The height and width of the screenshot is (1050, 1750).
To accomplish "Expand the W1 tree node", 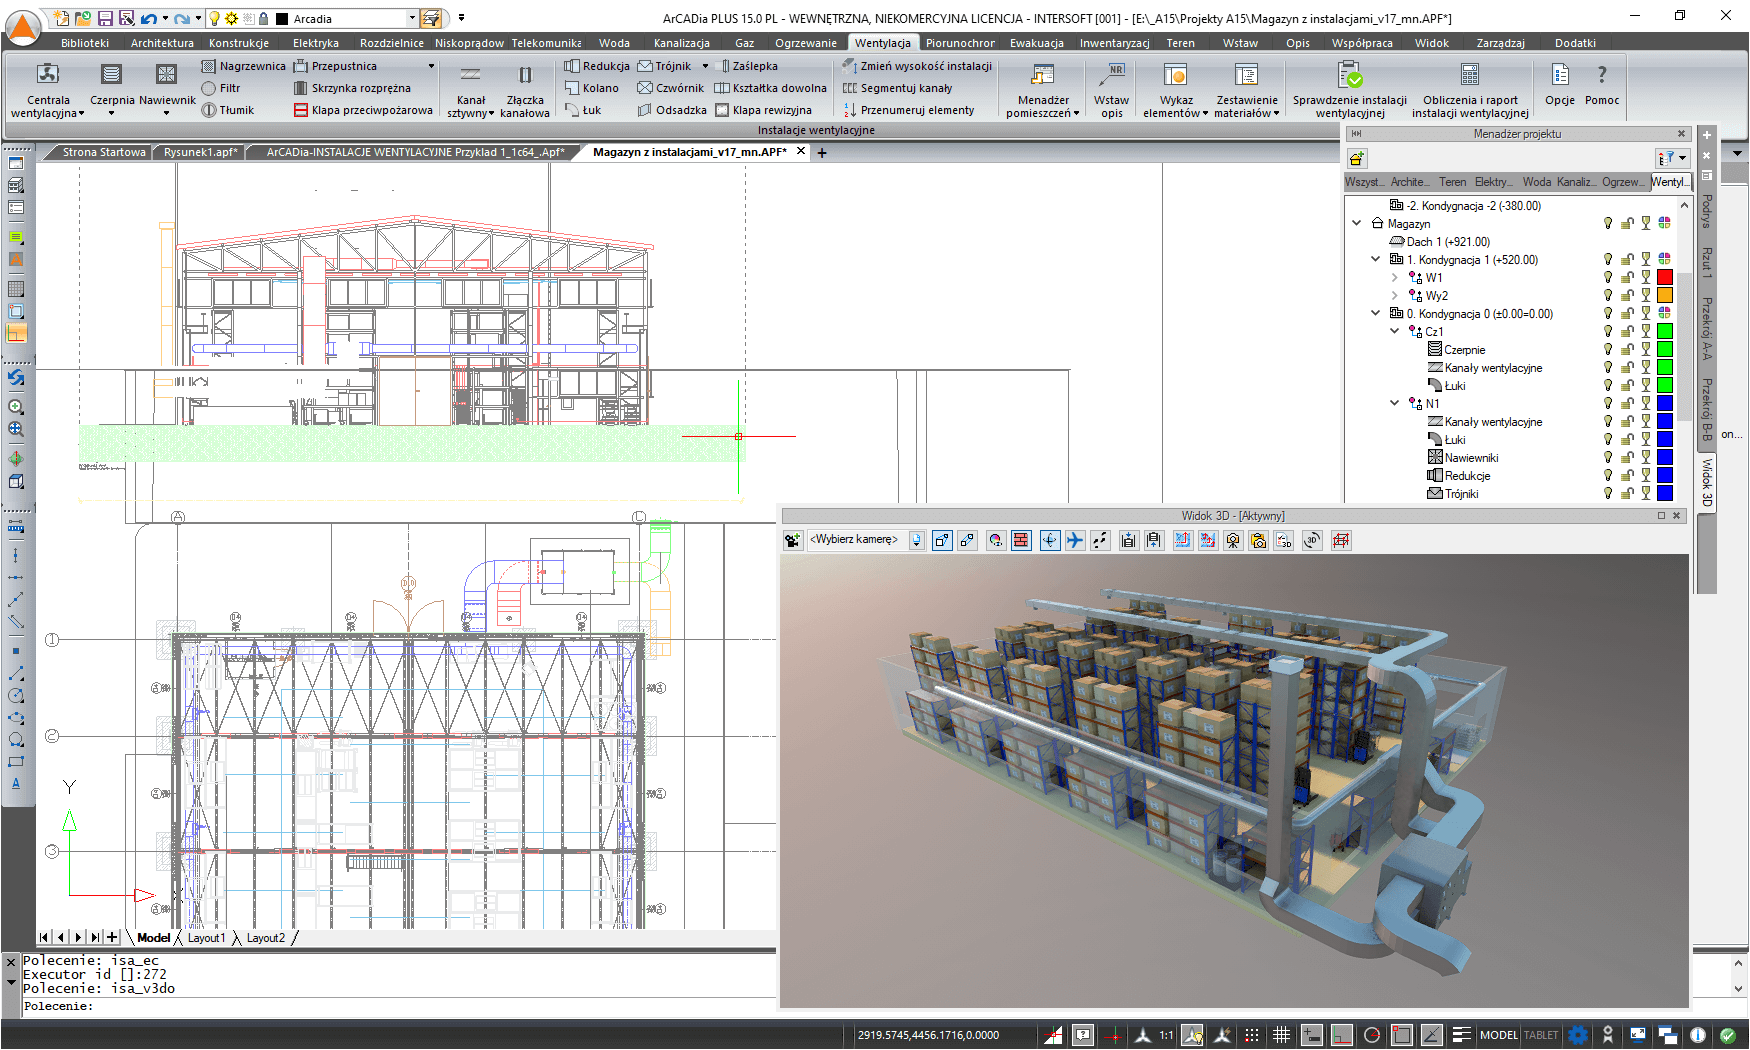I will pyautogui.click(x=1395, y=278).
